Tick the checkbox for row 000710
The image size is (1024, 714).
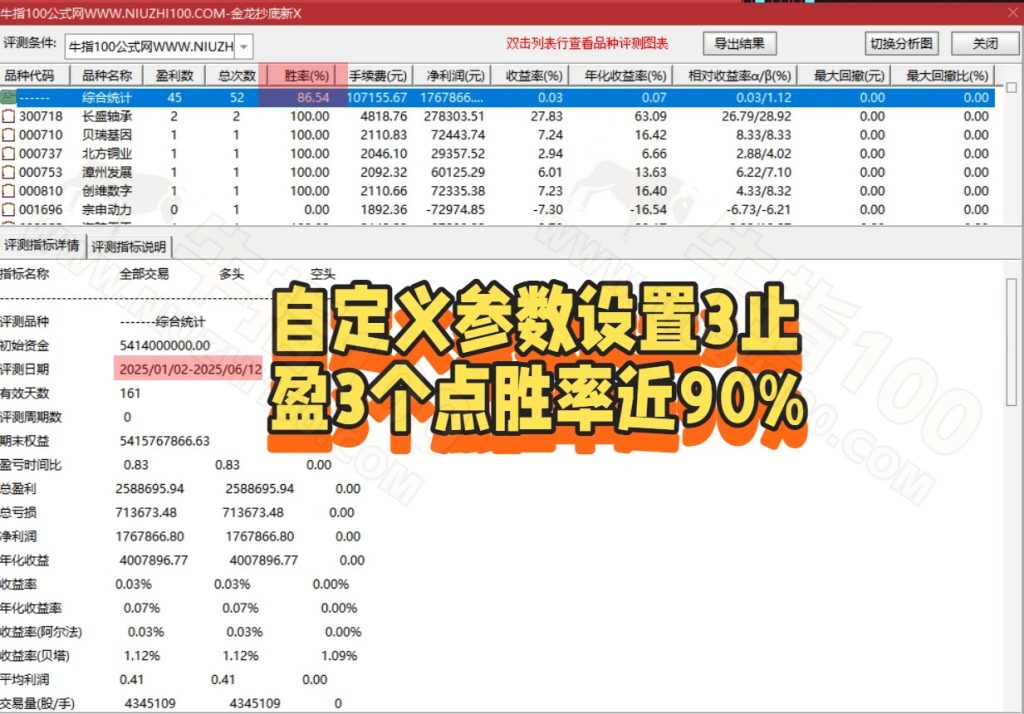click(8, 135)
